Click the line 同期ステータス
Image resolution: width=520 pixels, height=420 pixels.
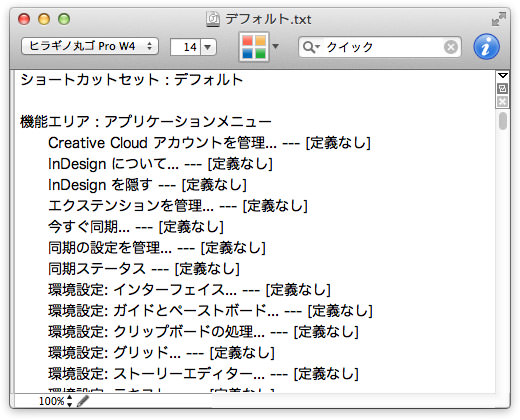point(144,269)
